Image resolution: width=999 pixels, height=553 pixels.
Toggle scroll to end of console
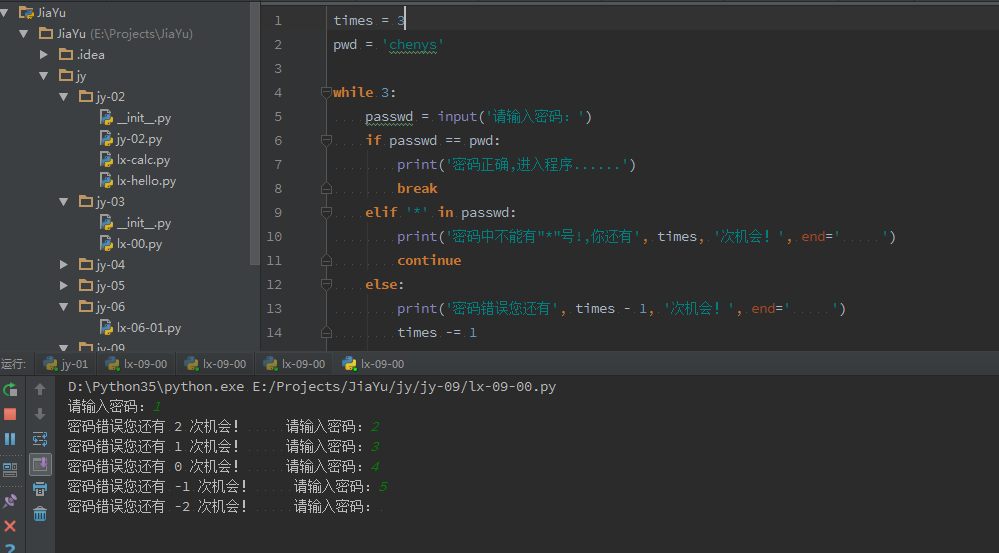tap(40, 464)
